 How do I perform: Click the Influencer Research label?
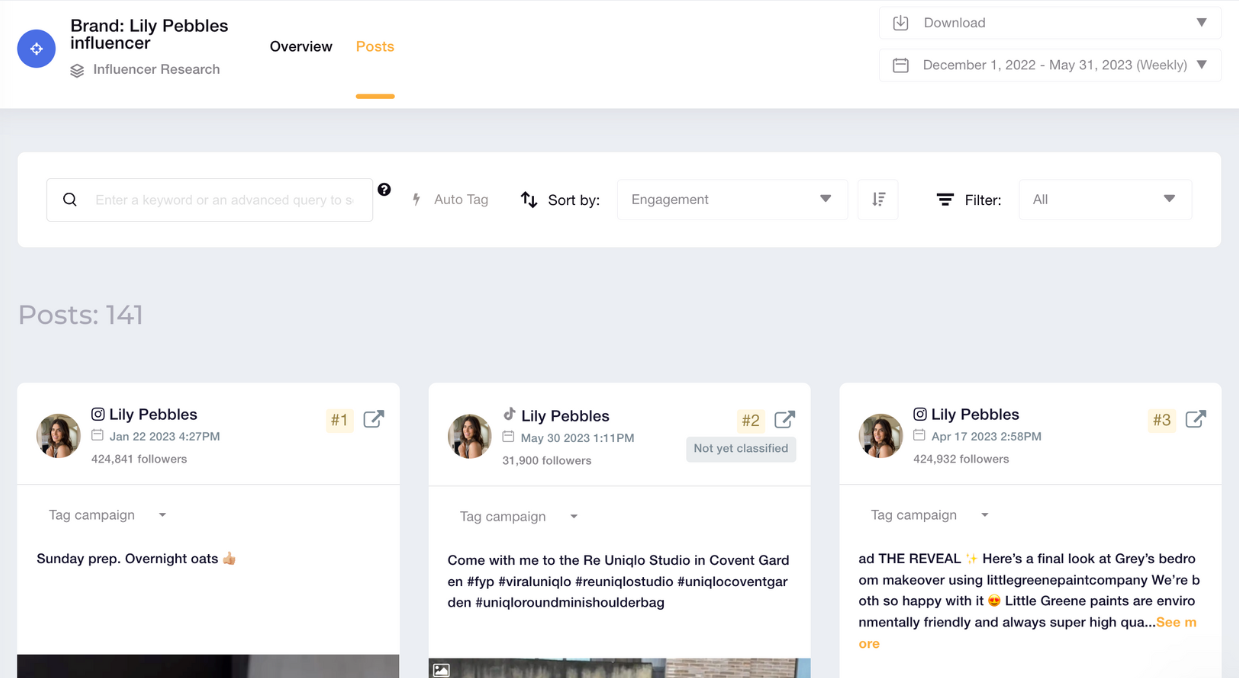(156, 70)
